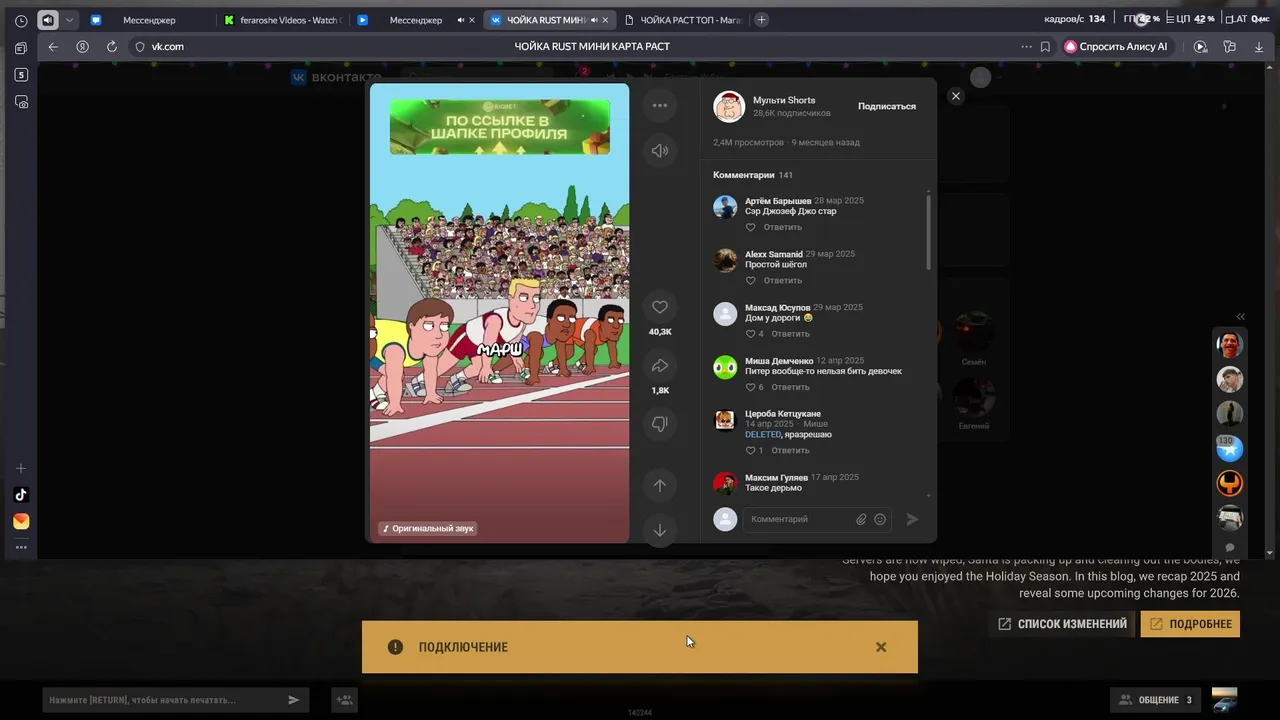Screen dimensions: 1280x720
Task: Open the three-dots video options menu
Action: [660, 105]
